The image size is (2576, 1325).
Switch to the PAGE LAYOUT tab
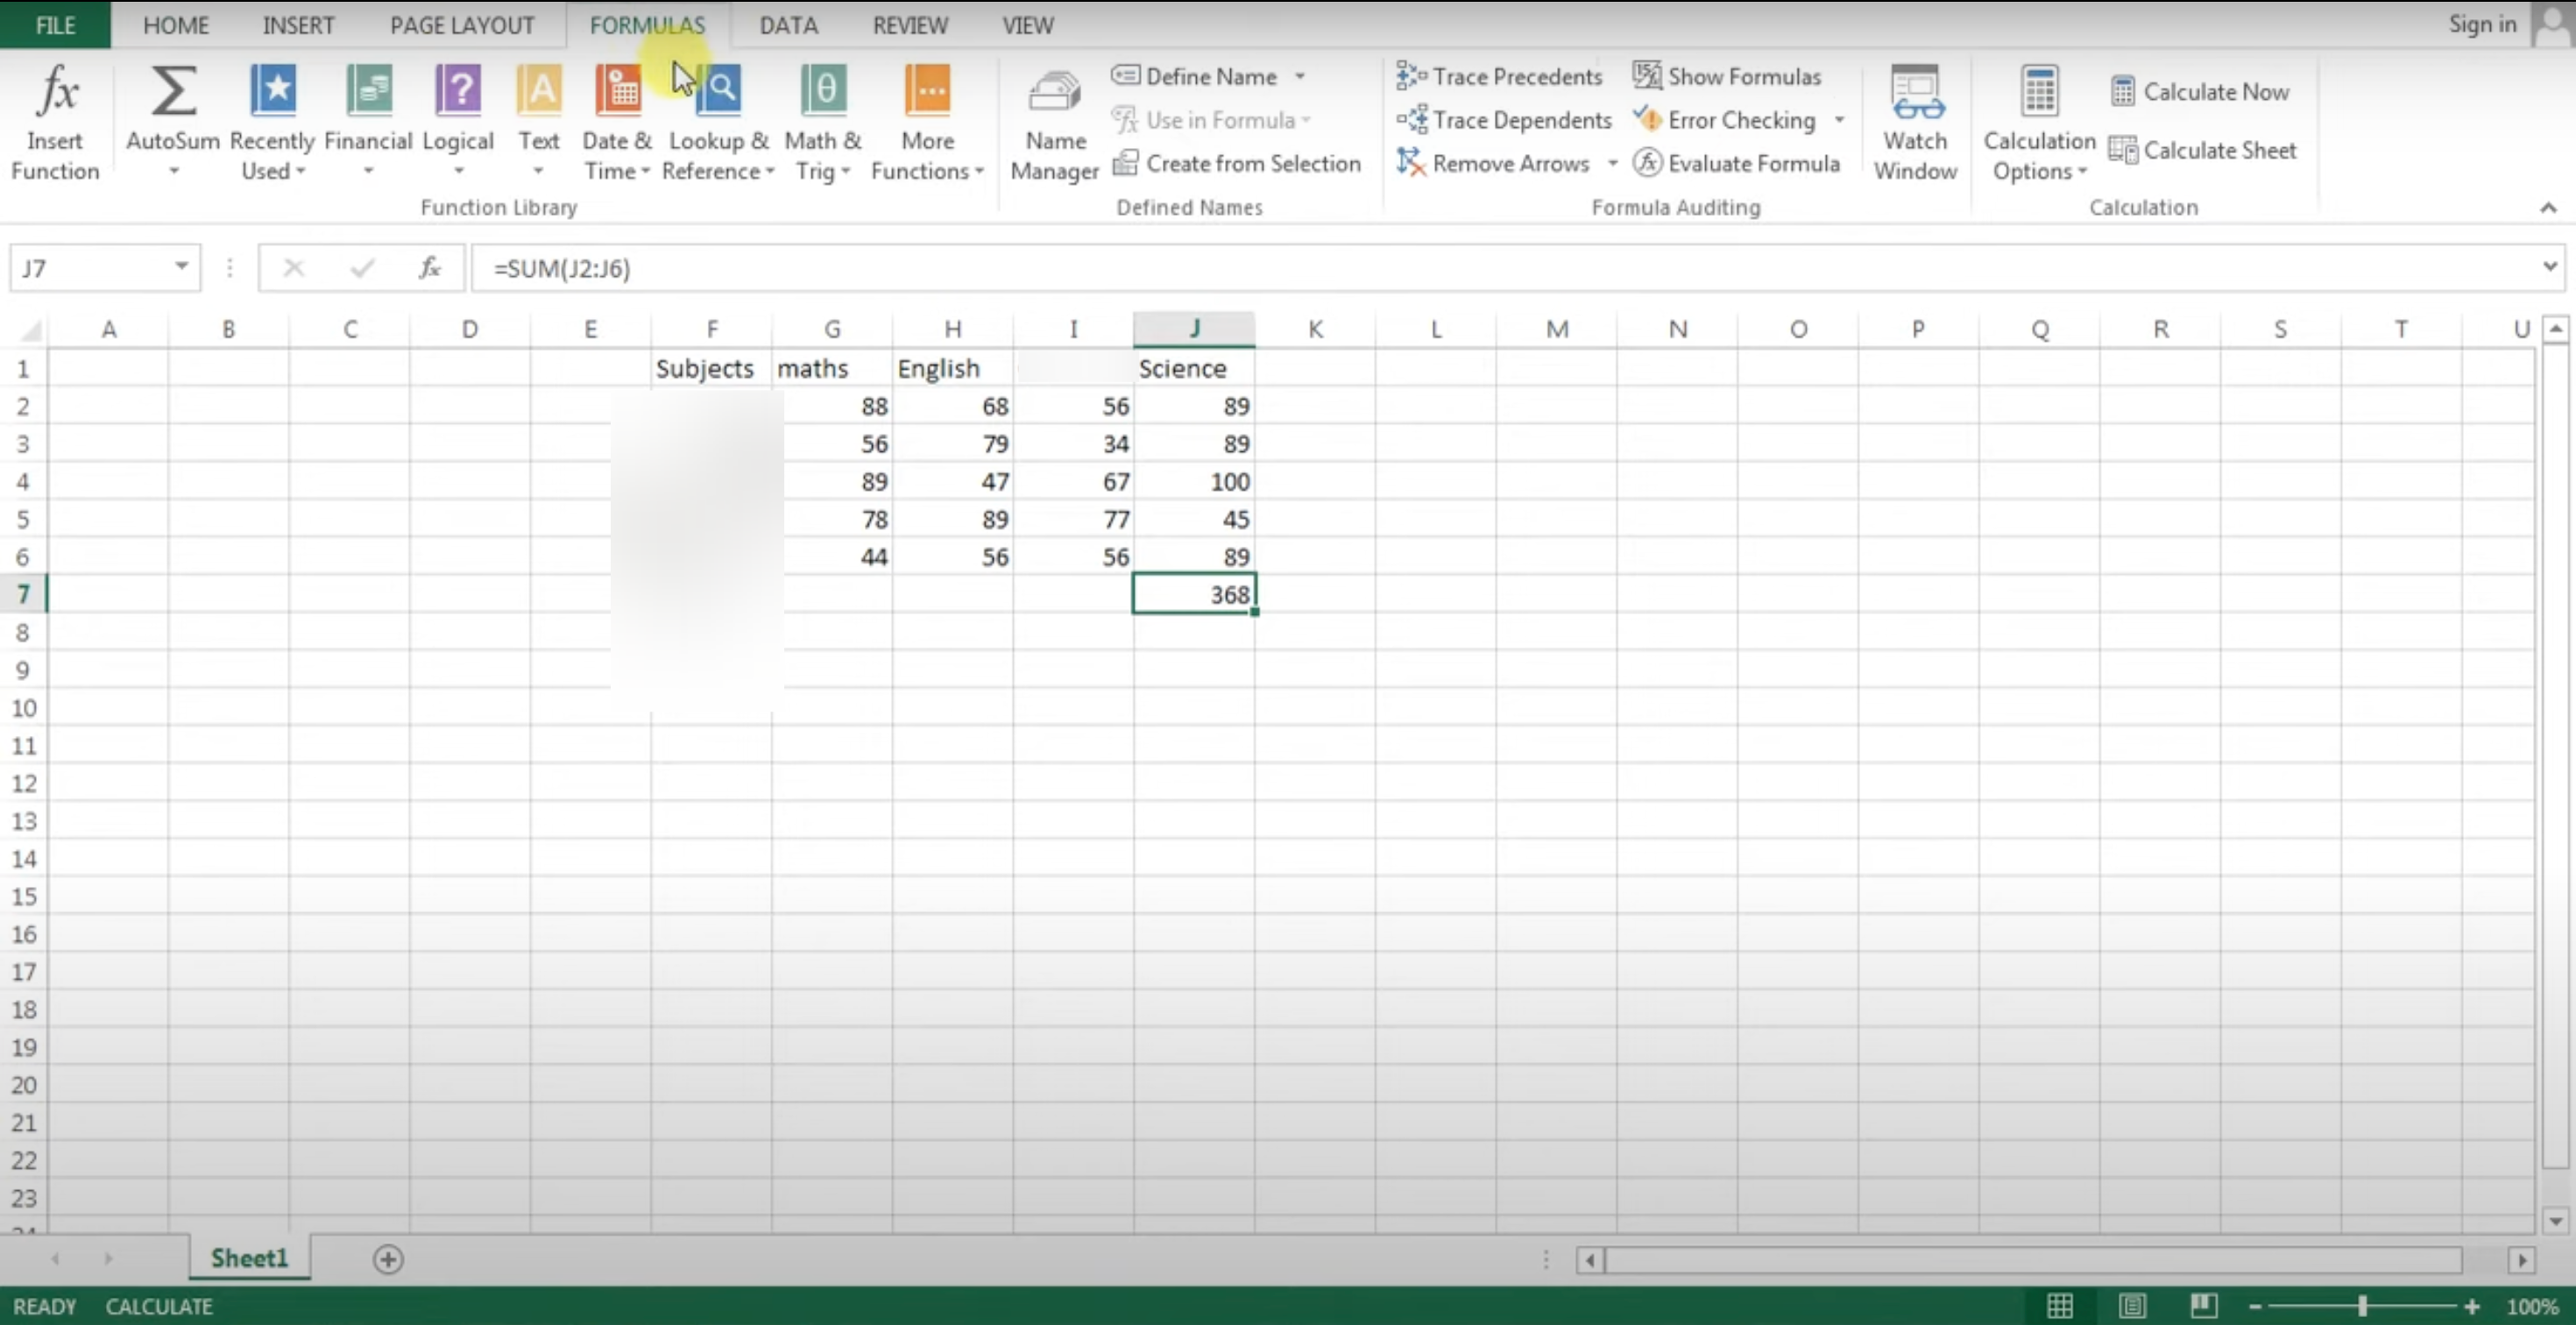coord(462,25)
